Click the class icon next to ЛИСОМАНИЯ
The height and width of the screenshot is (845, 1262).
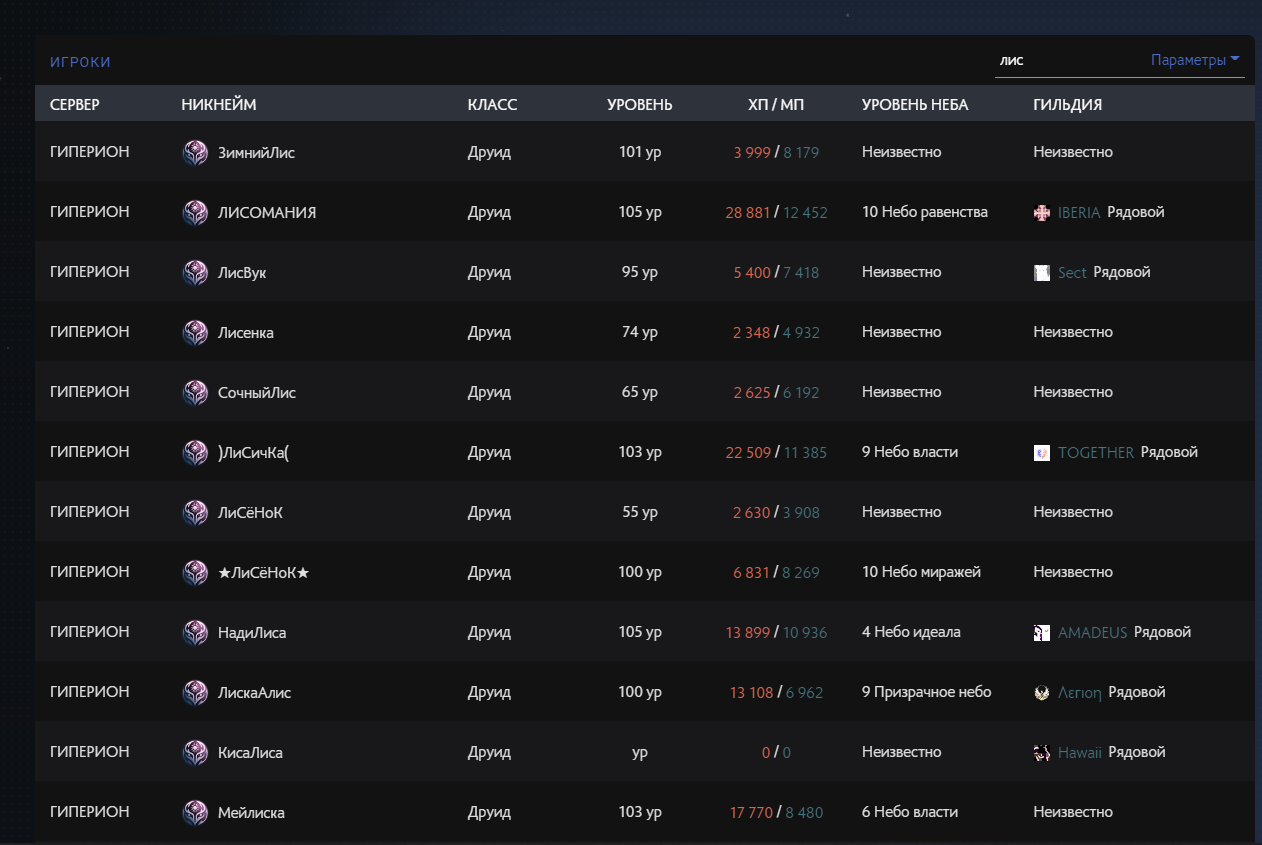(195, 213)
